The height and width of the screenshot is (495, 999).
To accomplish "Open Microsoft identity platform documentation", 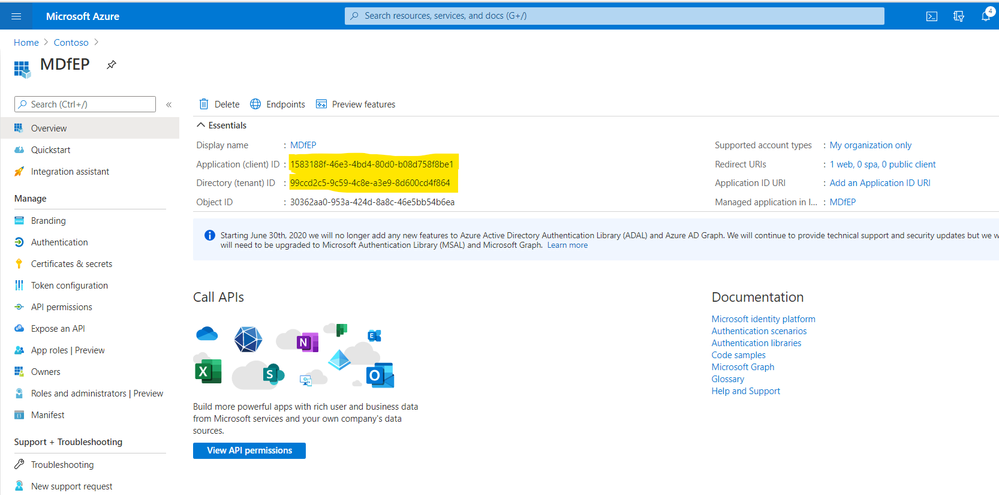I will point(763,319).
